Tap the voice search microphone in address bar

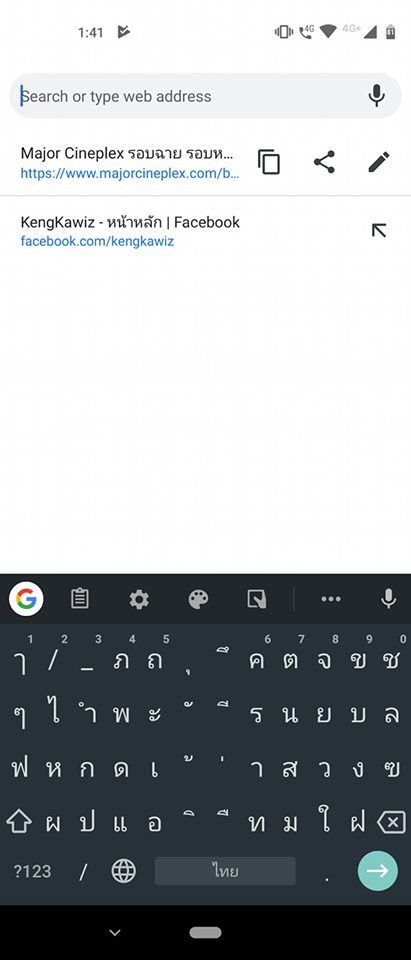click(377, 96)
